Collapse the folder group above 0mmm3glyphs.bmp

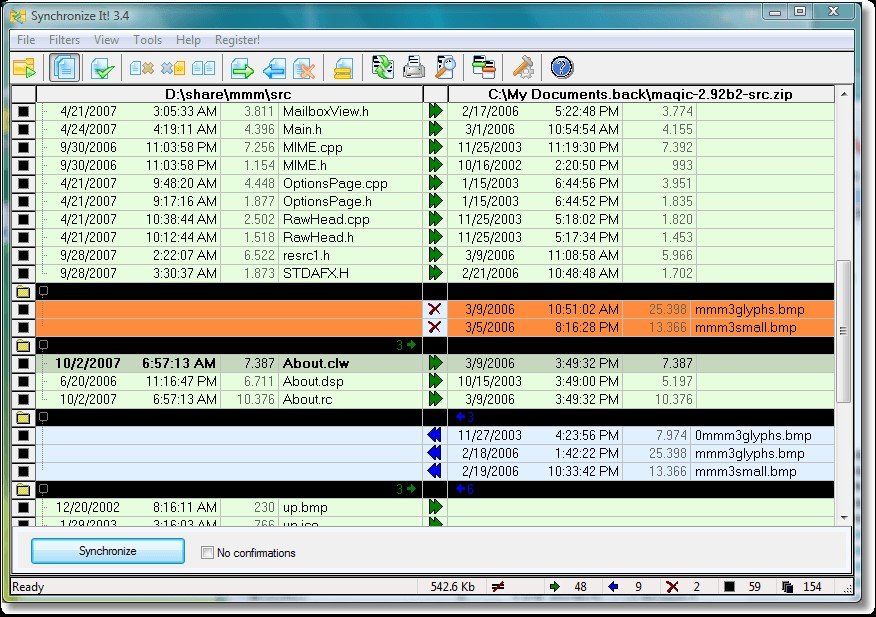43,417
